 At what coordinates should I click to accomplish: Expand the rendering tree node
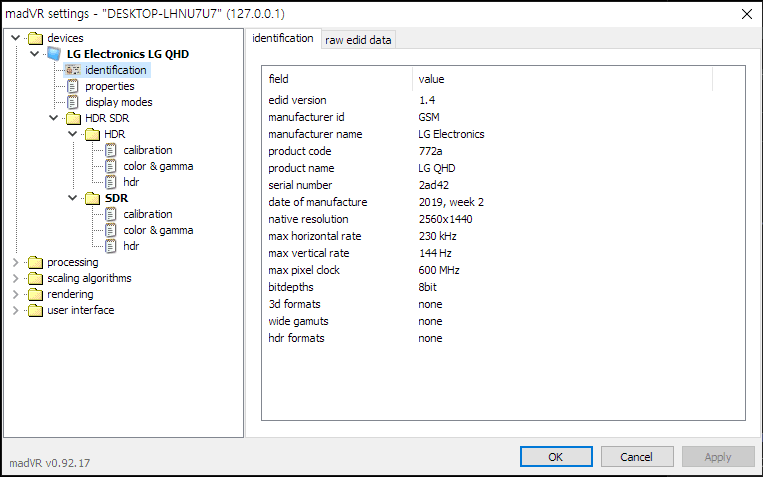[x=16, y=294]
